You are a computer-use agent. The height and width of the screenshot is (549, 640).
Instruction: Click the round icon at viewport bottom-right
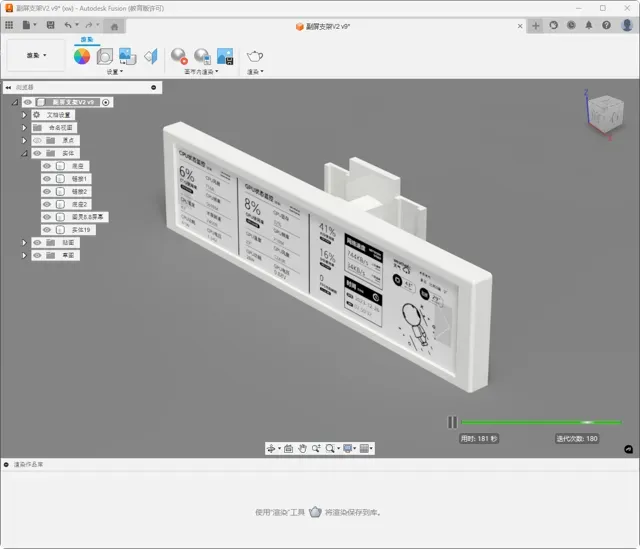pos(629,449)
